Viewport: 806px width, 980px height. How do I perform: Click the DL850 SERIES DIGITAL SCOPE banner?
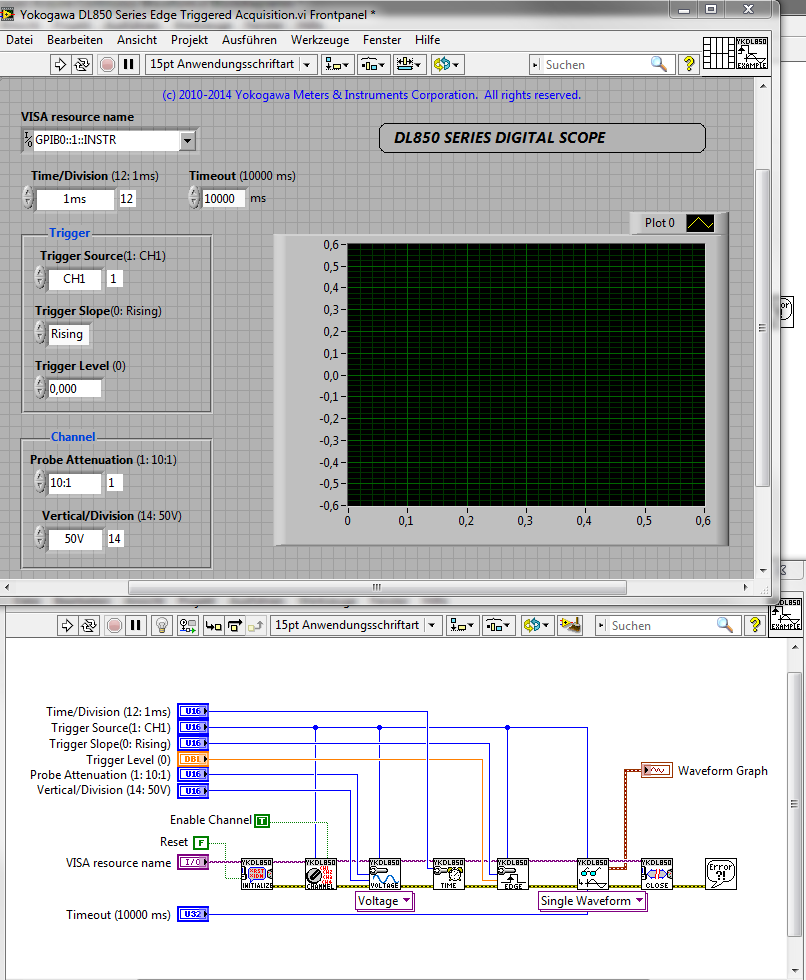542,138
